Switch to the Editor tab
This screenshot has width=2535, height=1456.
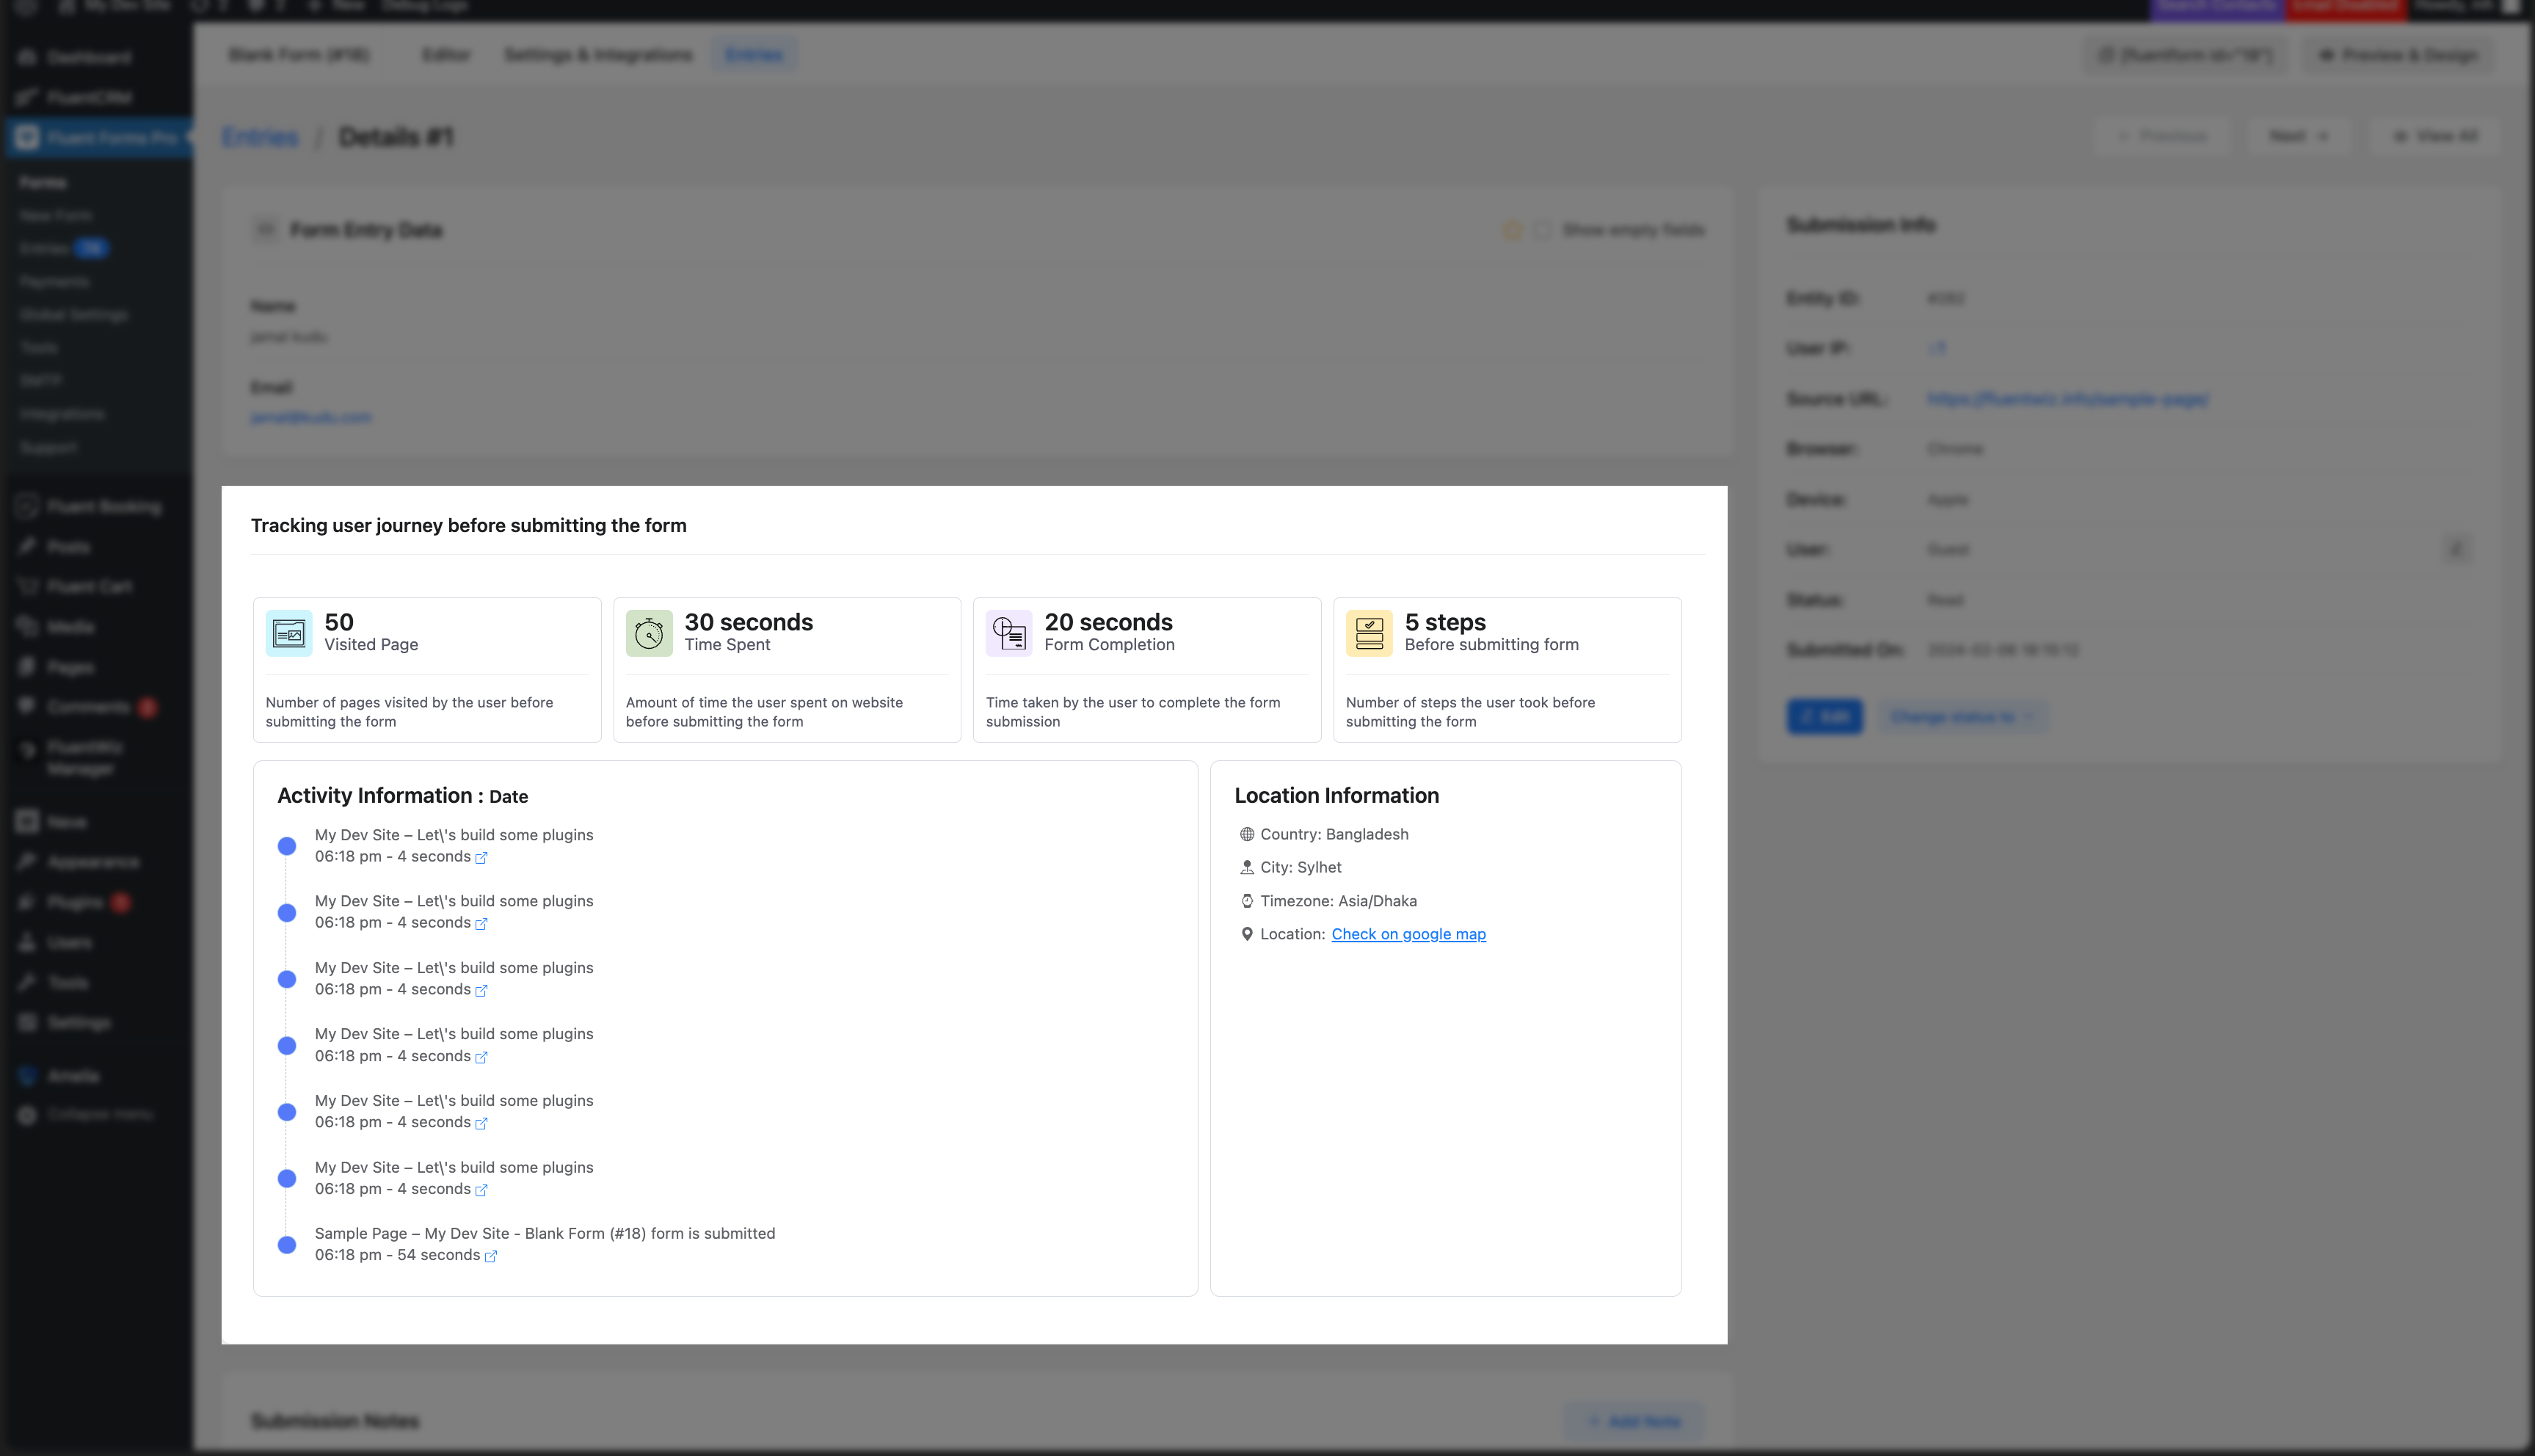pos(446,55)
